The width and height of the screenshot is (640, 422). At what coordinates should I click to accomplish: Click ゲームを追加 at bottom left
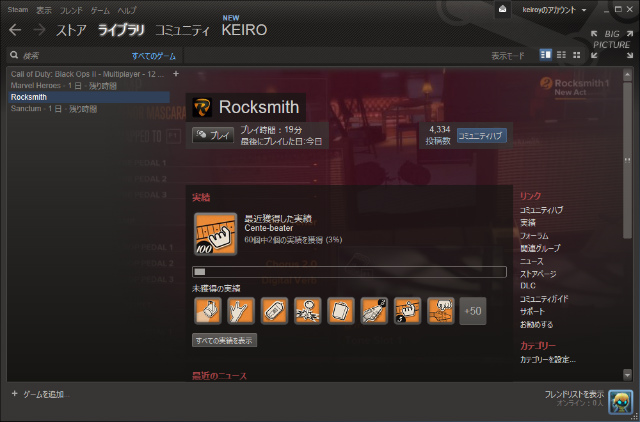(46, 394)
